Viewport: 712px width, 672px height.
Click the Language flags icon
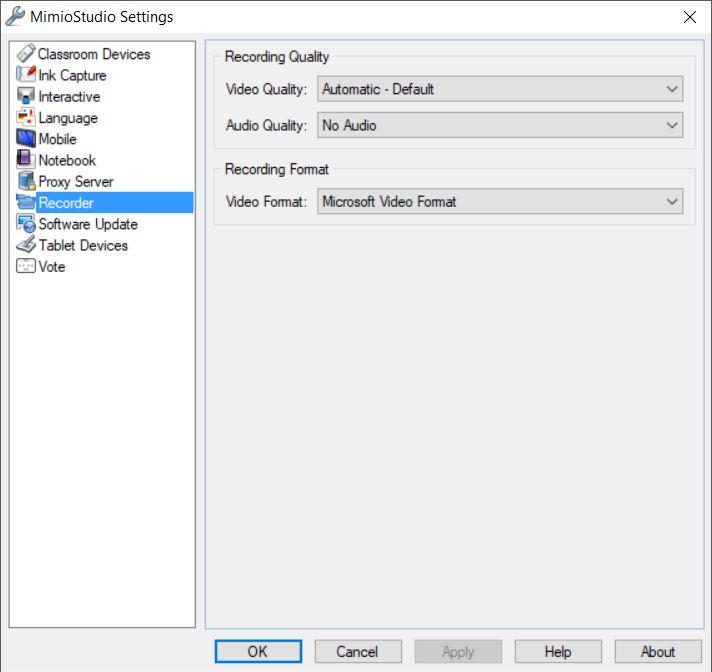pyautogui.click(x=25, y=117)
